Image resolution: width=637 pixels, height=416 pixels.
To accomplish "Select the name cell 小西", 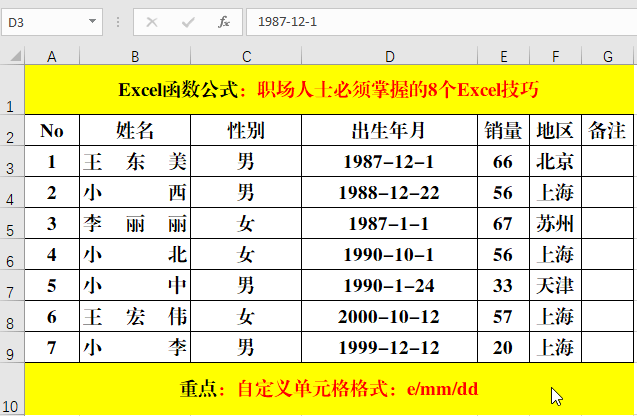I will [x=135, y=193].
